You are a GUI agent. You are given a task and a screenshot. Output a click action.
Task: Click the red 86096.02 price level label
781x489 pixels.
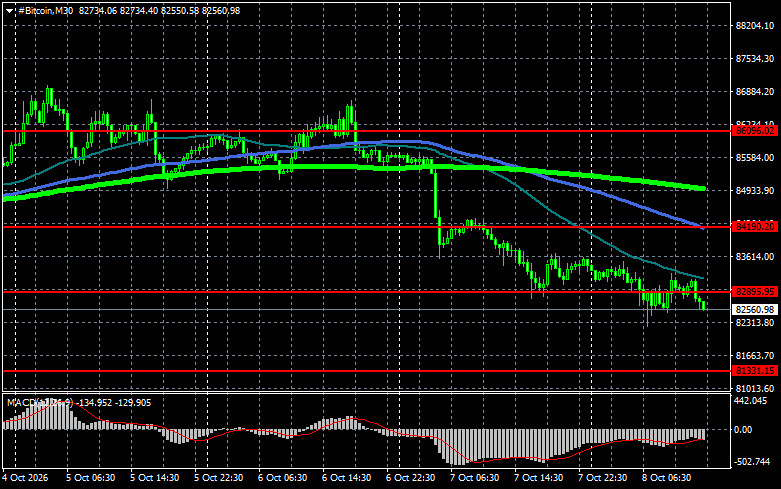coord(755,131)
